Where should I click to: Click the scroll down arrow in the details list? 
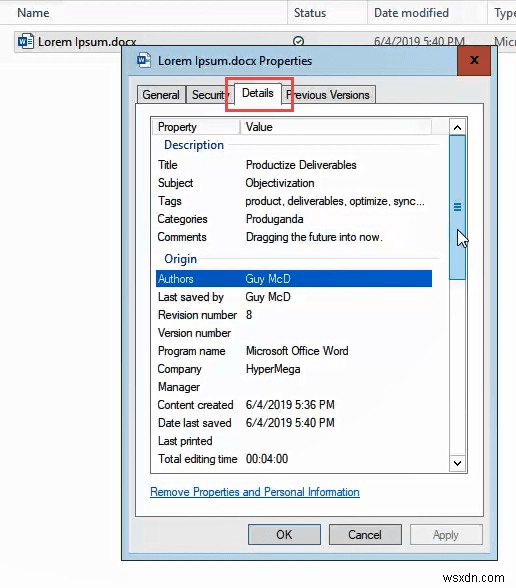[457, 463]
